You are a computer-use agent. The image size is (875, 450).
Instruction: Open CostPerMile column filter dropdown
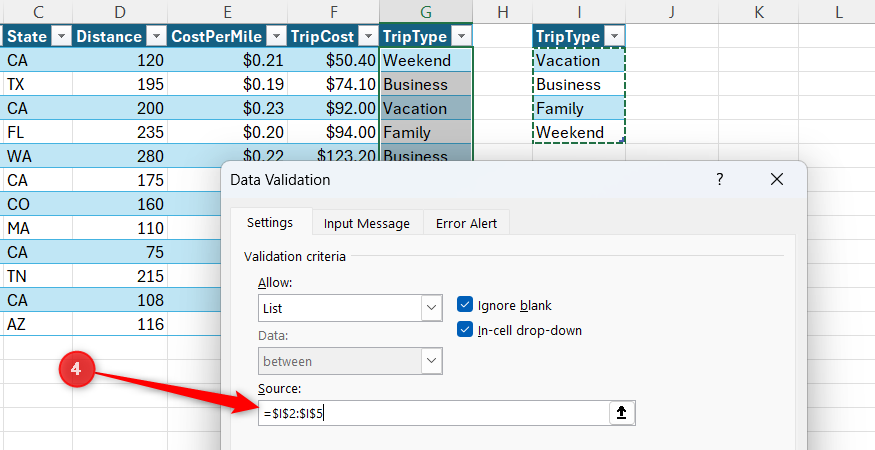tap(276, 37)
